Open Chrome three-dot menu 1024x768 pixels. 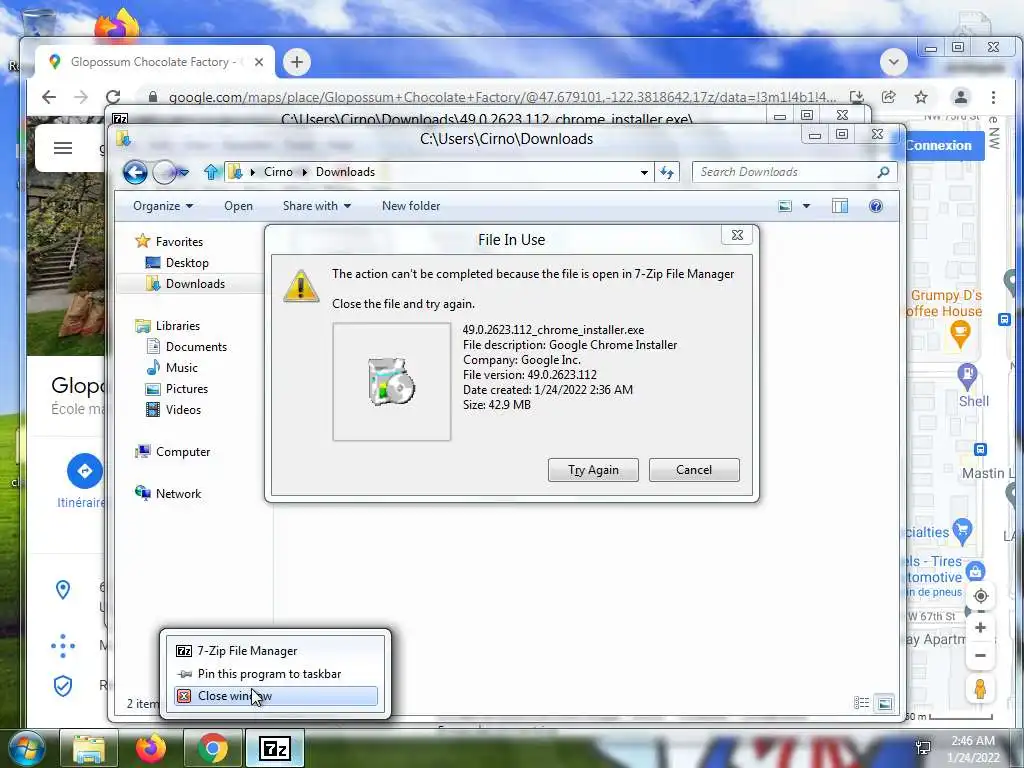coord(993,97)
